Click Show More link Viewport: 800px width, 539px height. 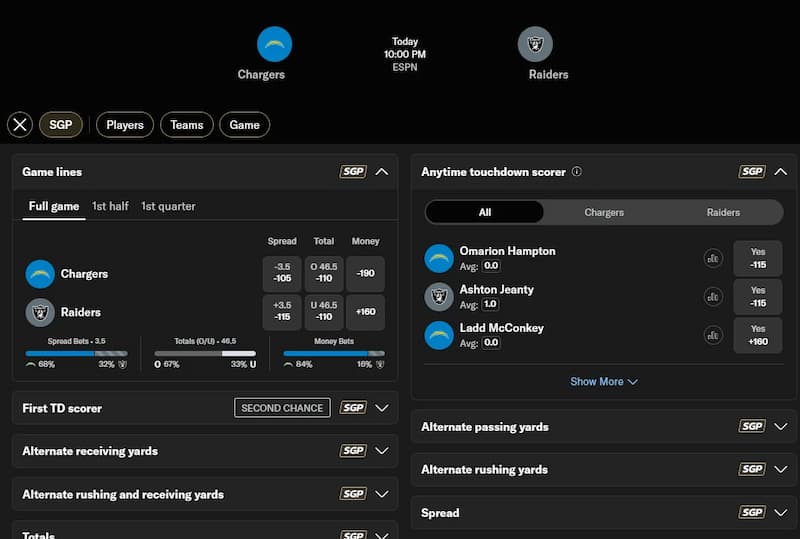(x=604, y=382)
